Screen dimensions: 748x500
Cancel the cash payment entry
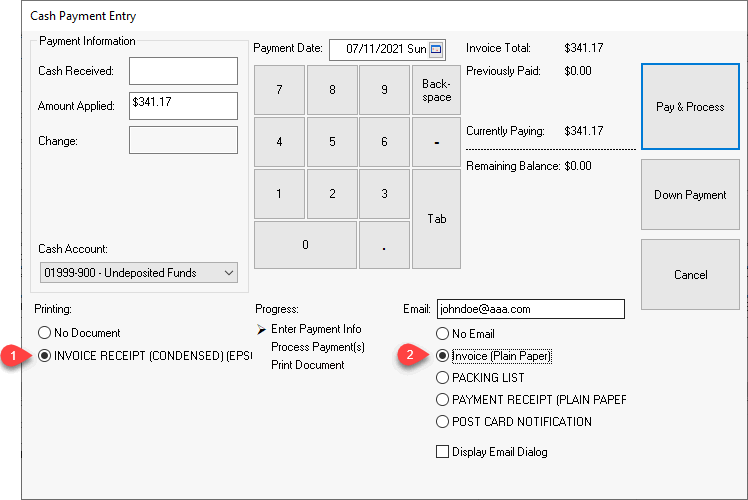(690, 275)
